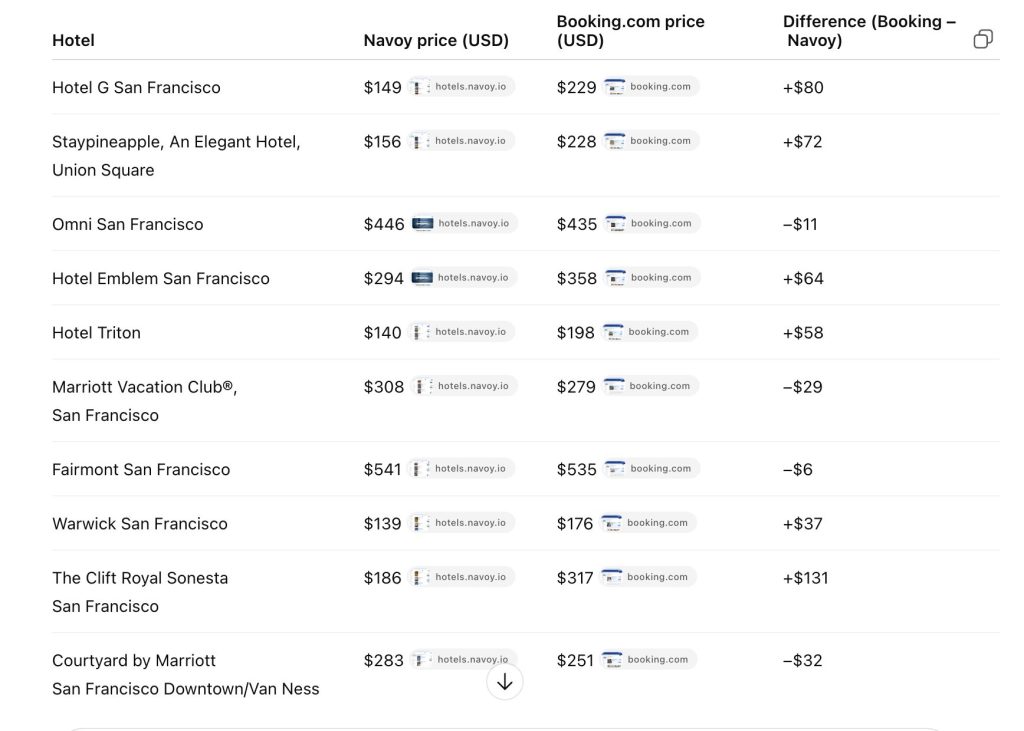
Task: Click the scroll-down arrow button
Action: pyautogui.click(x=504, y=682)
